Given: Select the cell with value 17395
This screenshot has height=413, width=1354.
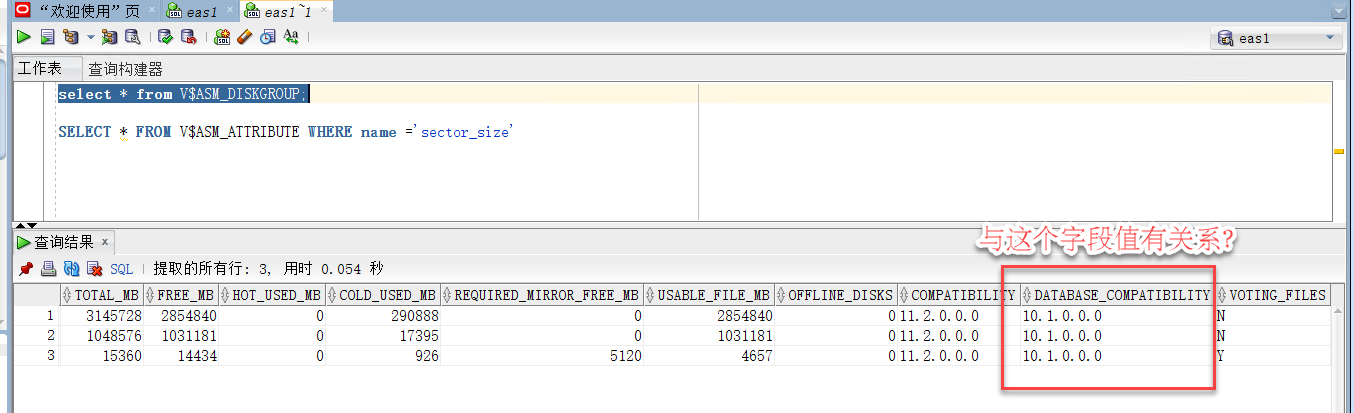Looking at the screenshot, I should [x=382, y=335].
